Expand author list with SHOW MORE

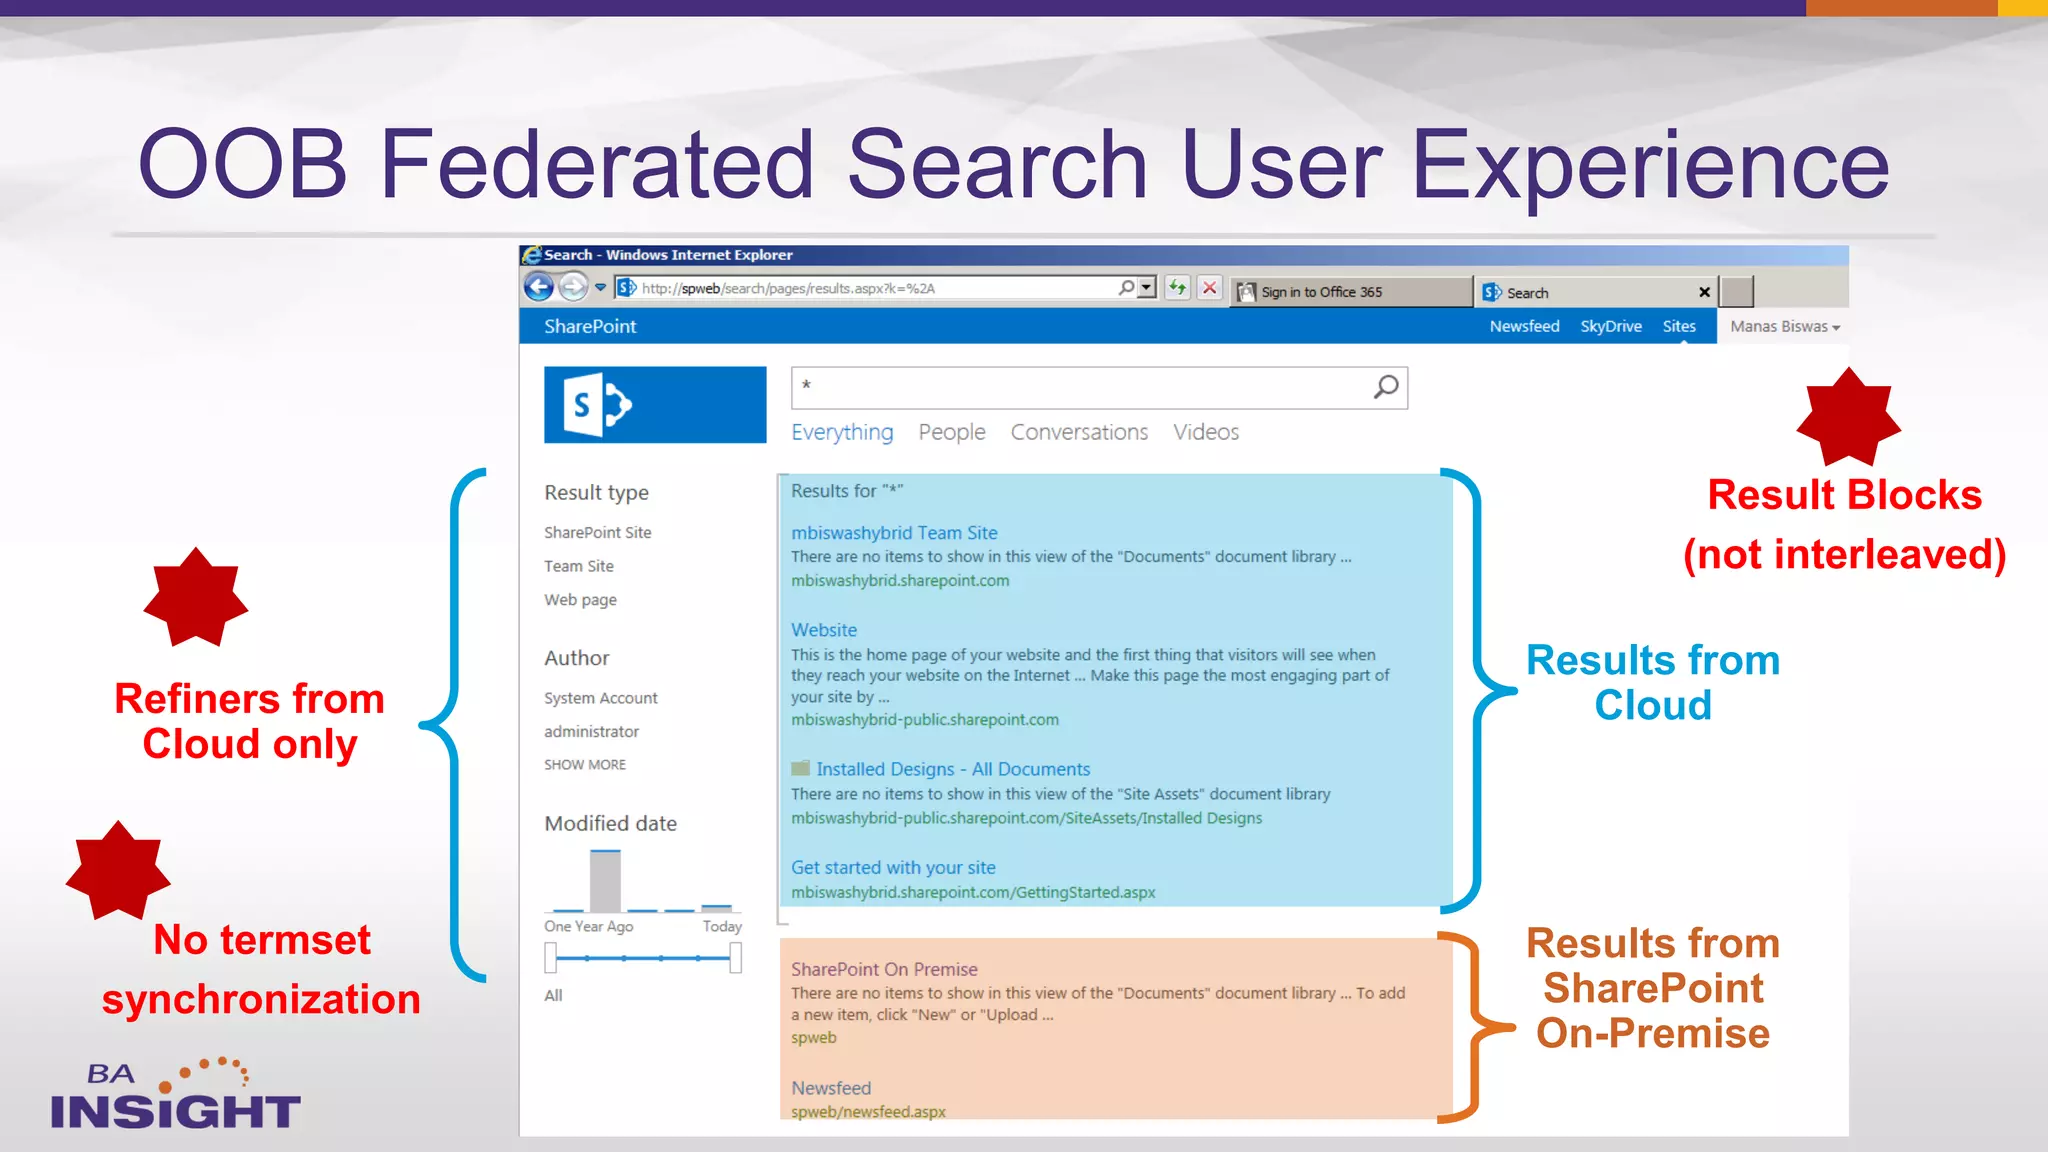click(585, 765)
